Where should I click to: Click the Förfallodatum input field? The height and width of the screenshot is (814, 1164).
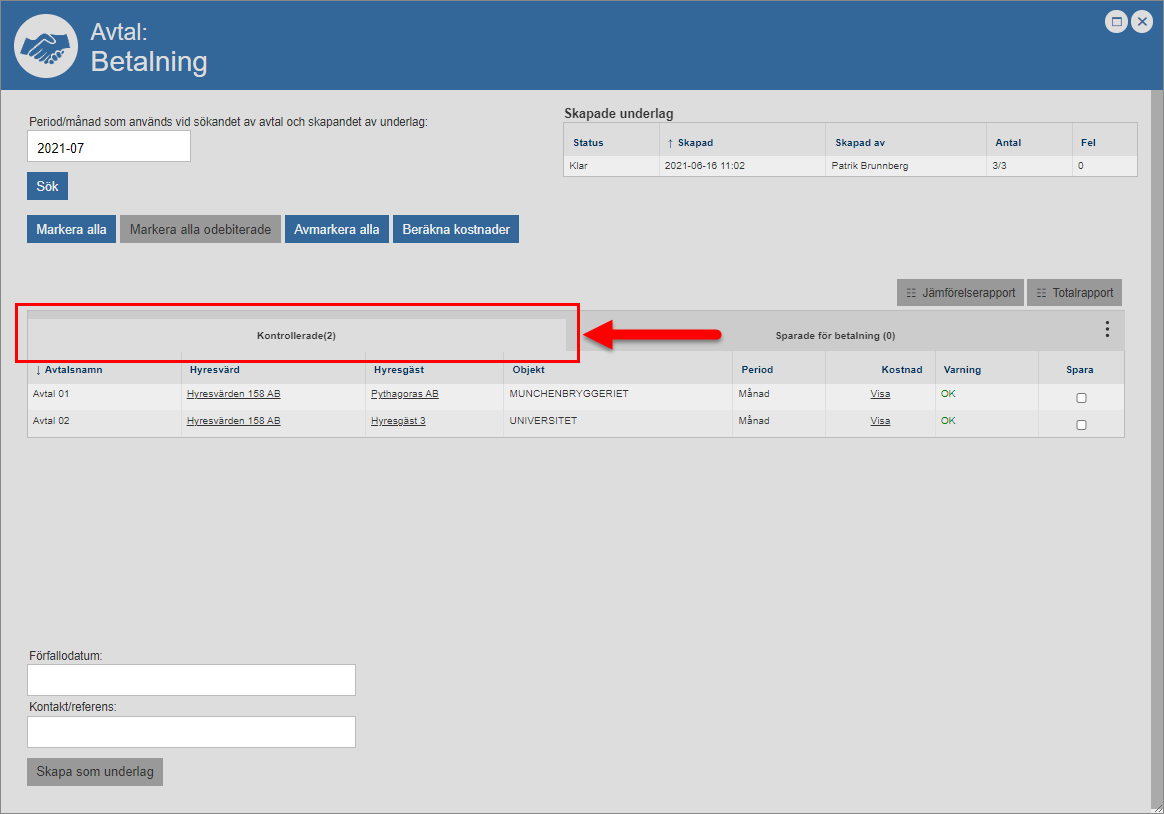191,680
